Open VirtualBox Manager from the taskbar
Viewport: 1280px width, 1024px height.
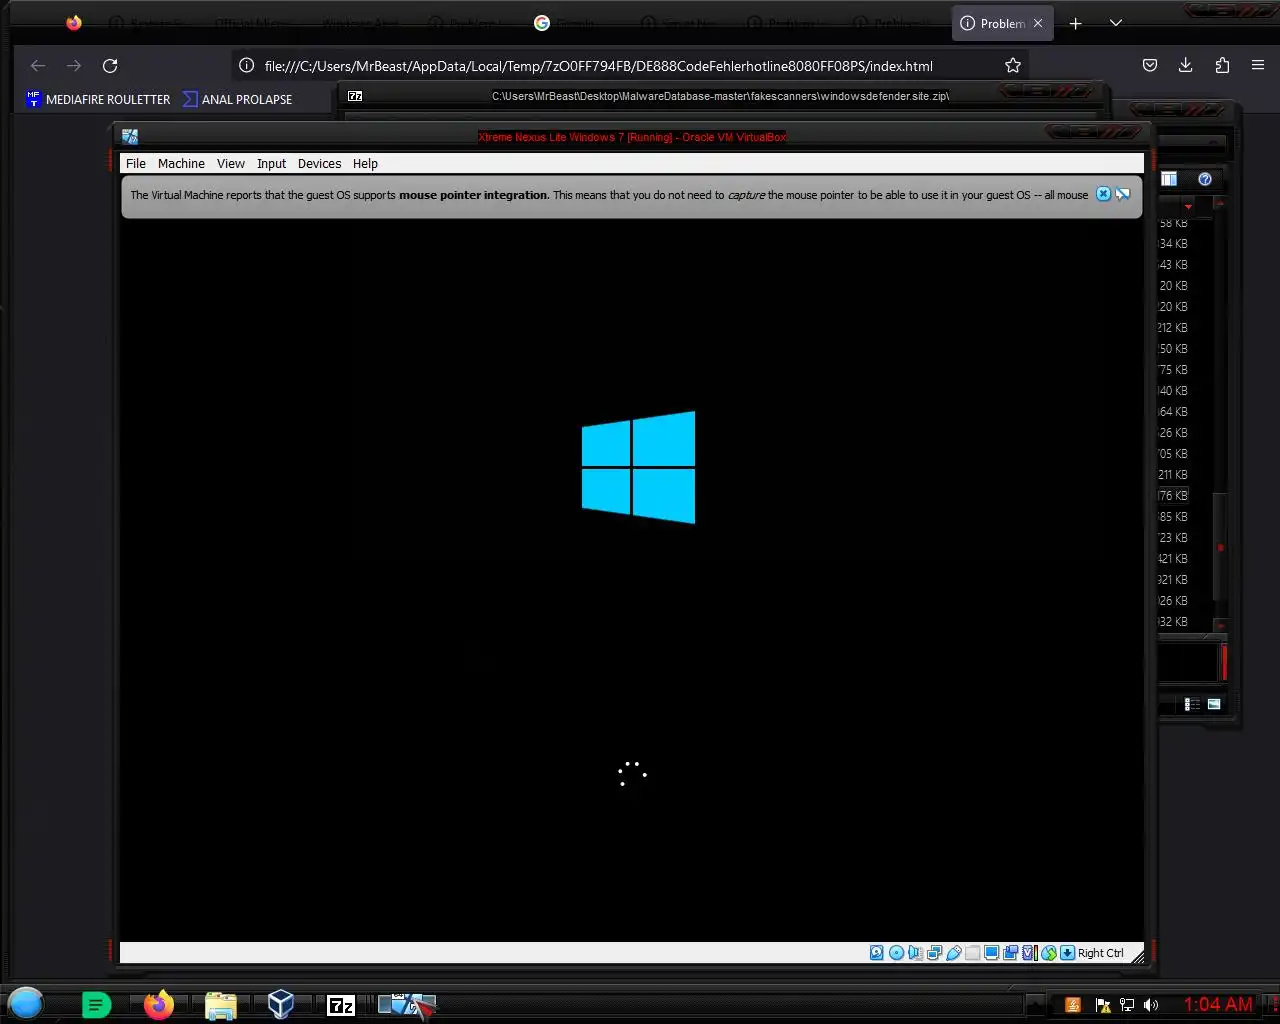(x=281, y=1004)
